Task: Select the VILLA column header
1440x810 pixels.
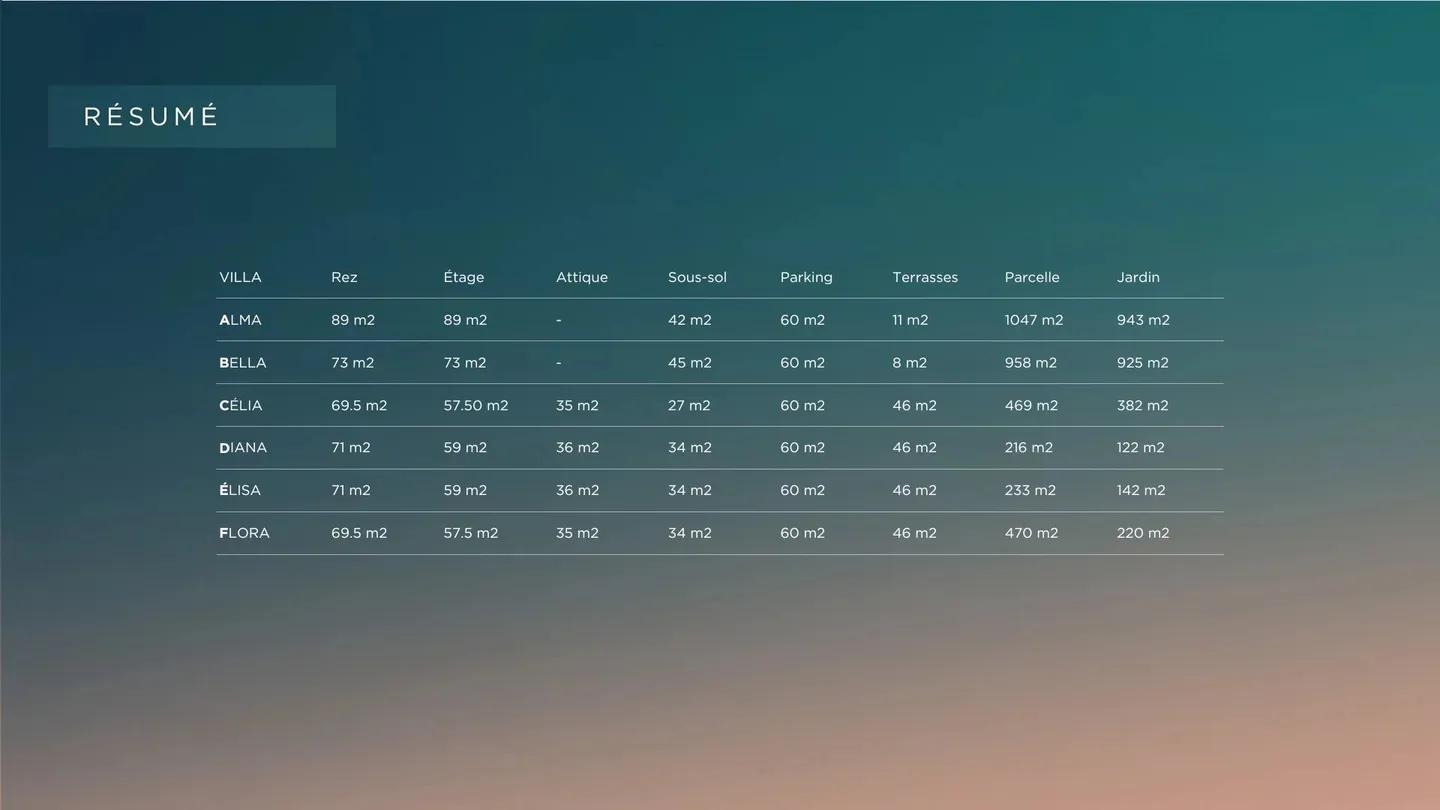Action: 240,277
